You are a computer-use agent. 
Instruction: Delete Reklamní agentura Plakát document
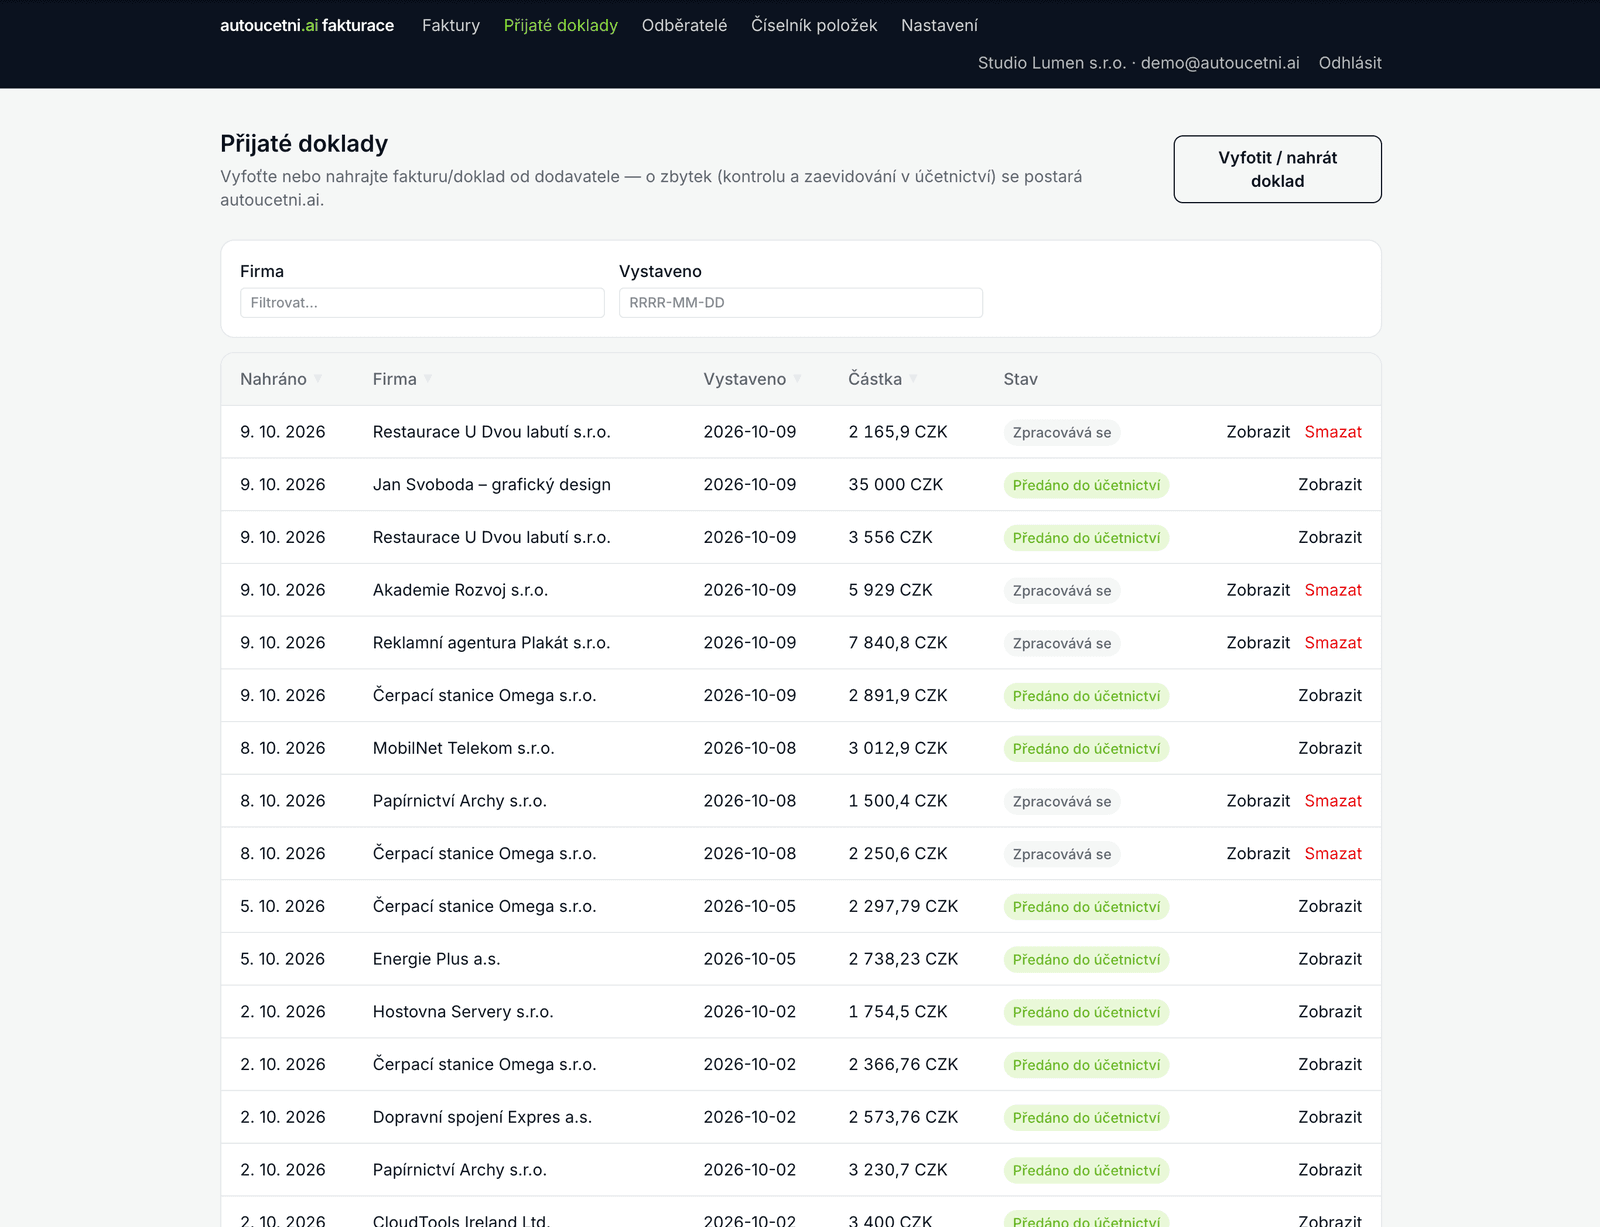tap(1333, 643)
